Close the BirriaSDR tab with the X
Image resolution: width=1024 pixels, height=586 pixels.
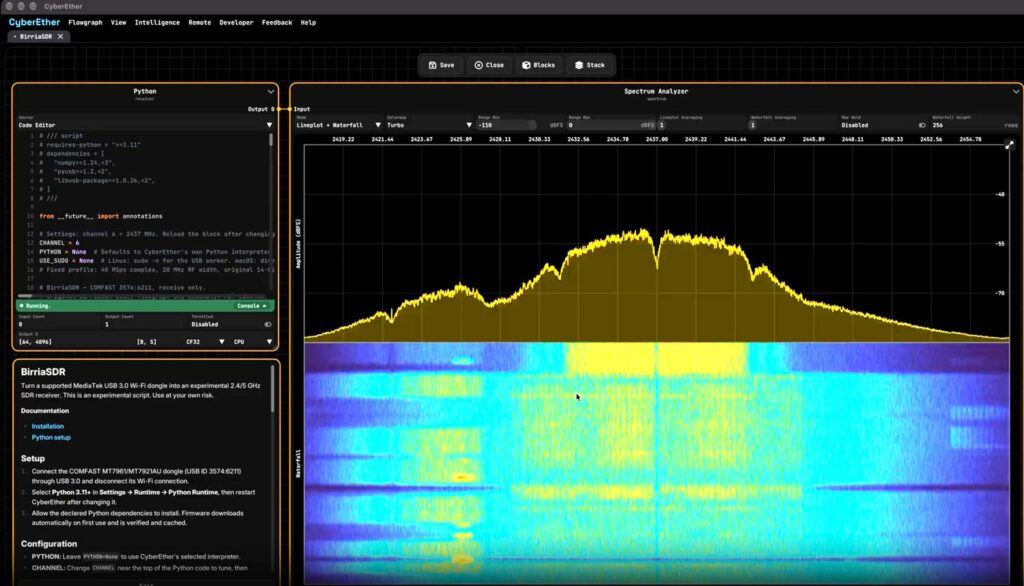click(60, 37)
